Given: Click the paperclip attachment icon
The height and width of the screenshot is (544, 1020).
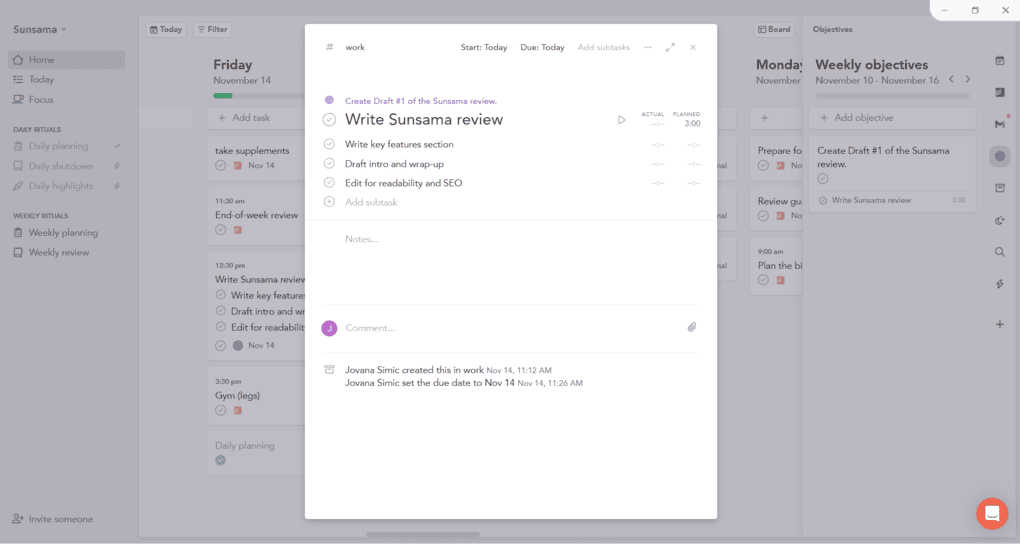Looking at the screenshot, I should [x=691, y=328].
